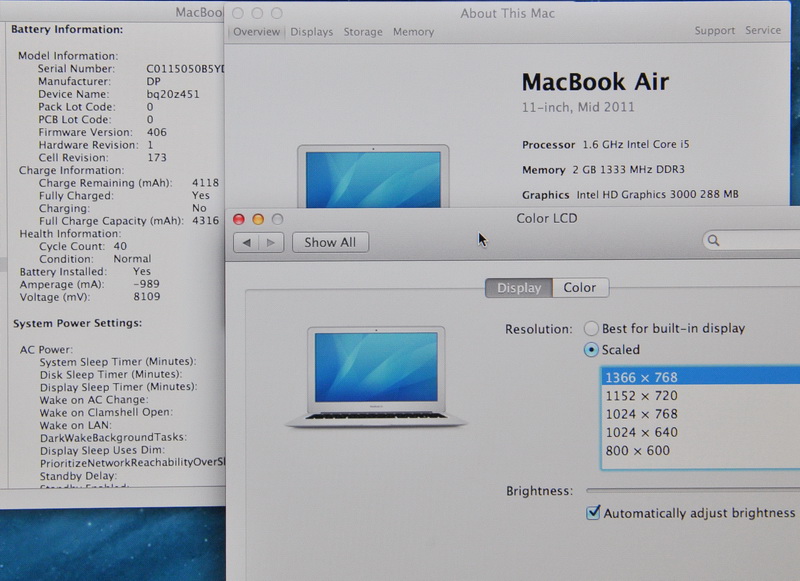Click the Charge Remaining value 4118
The height and width of the screenshot is (581, 800).
pyautogui.click(x=205, y=183)
